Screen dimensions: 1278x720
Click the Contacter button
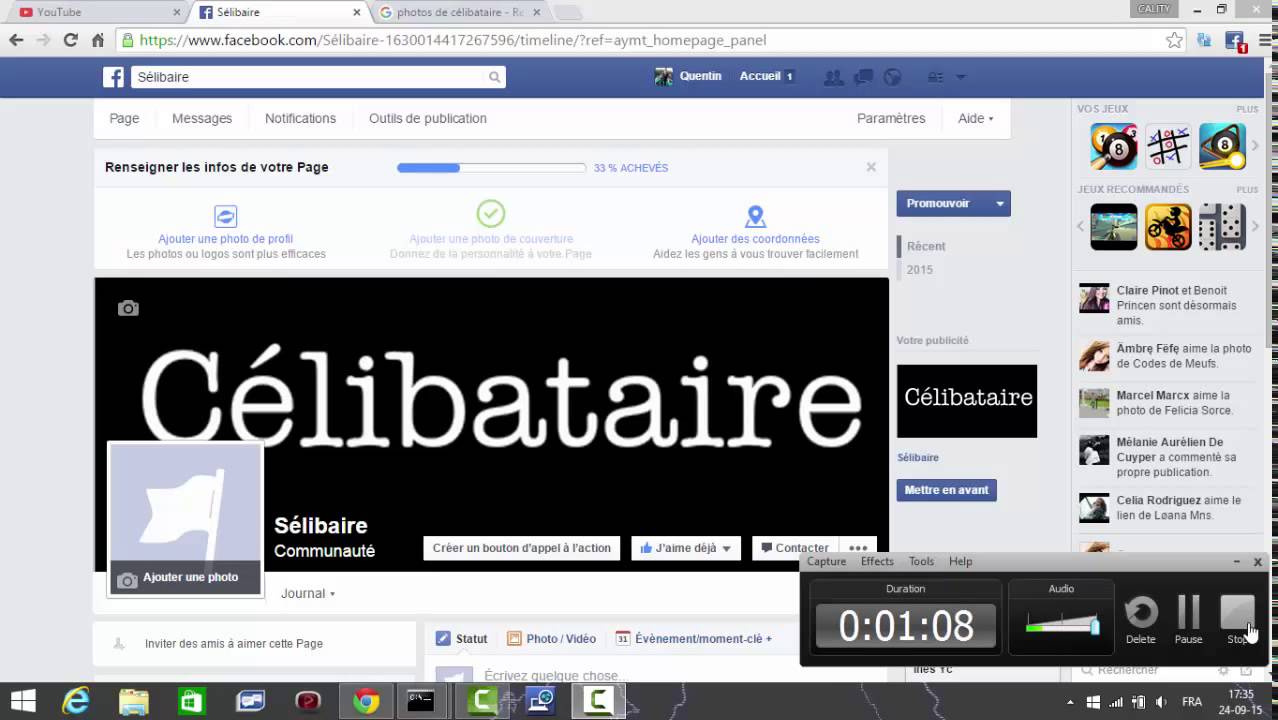click(794, 548)
